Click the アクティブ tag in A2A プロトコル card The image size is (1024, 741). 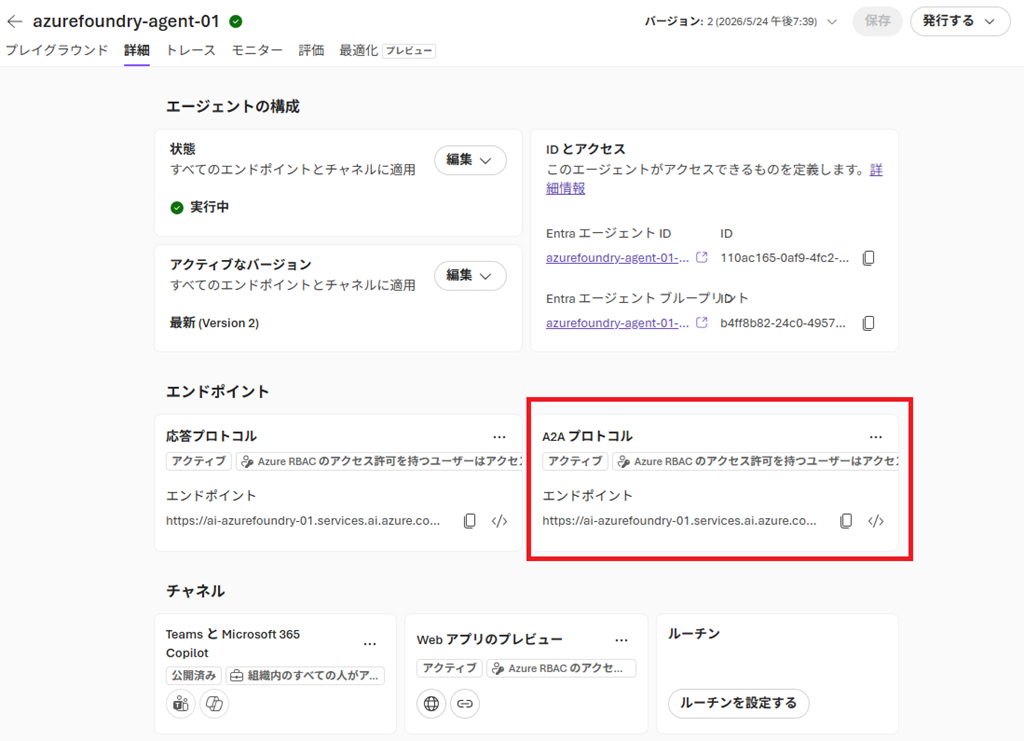click(575, 462)
